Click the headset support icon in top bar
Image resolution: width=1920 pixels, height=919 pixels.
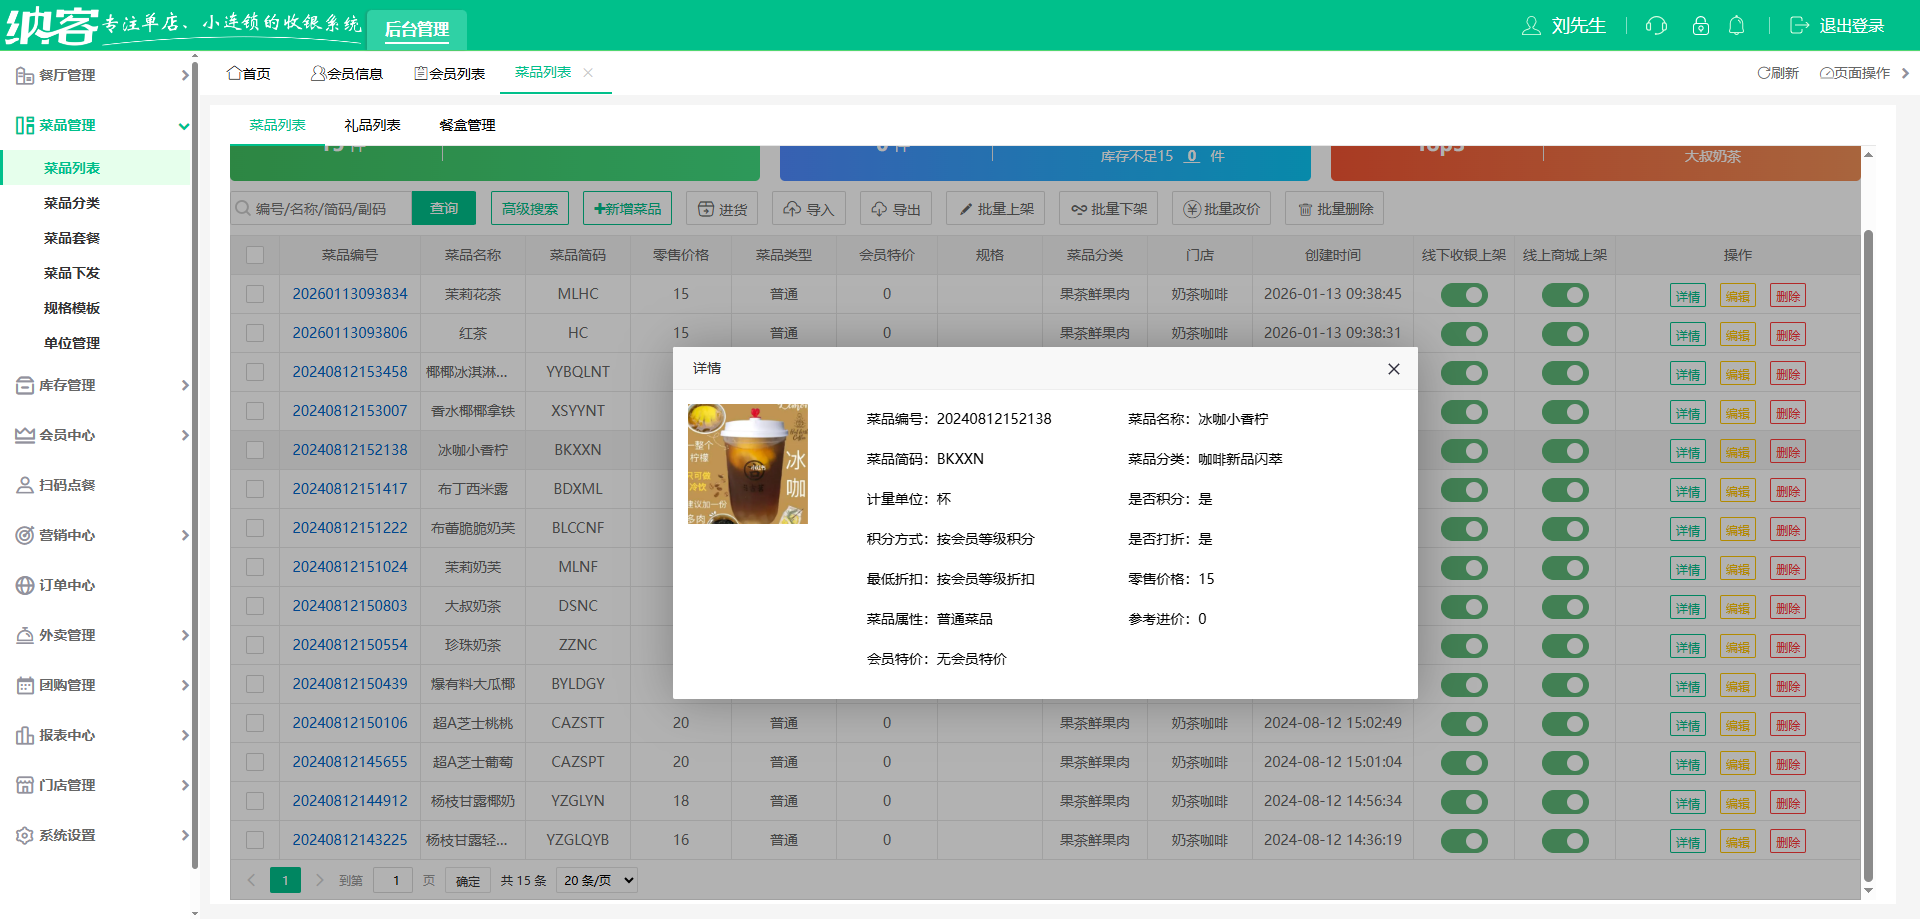tap(1655, 26)
